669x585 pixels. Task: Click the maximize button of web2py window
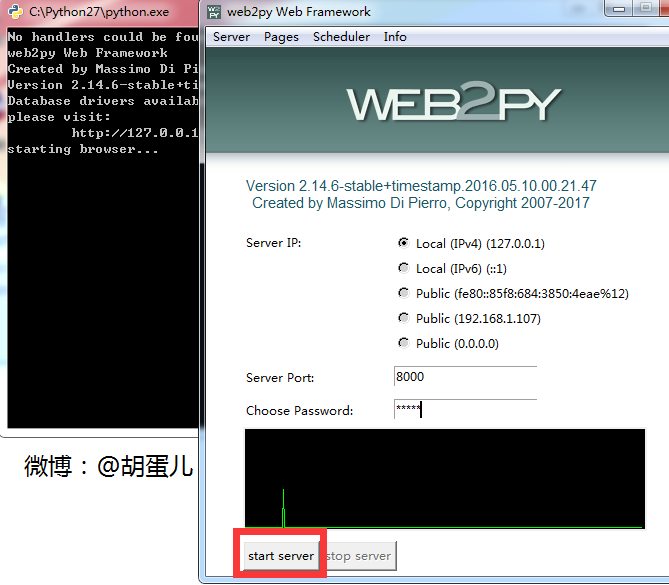[646, 9]
